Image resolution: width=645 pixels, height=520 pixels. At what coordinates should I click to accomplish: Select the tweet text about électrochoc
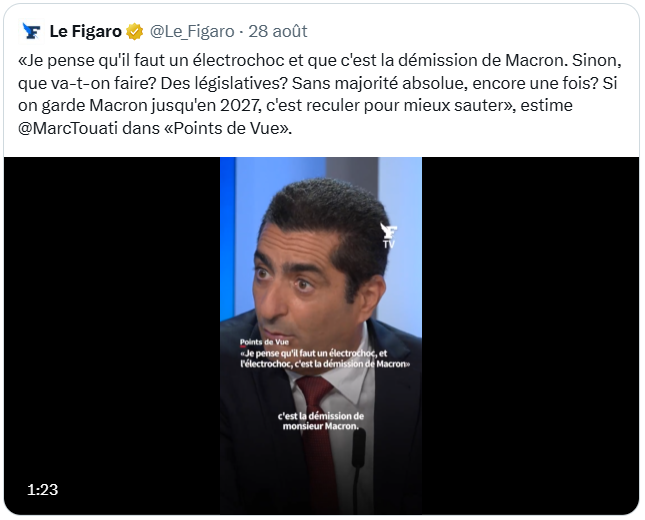(x=319, y=94)
